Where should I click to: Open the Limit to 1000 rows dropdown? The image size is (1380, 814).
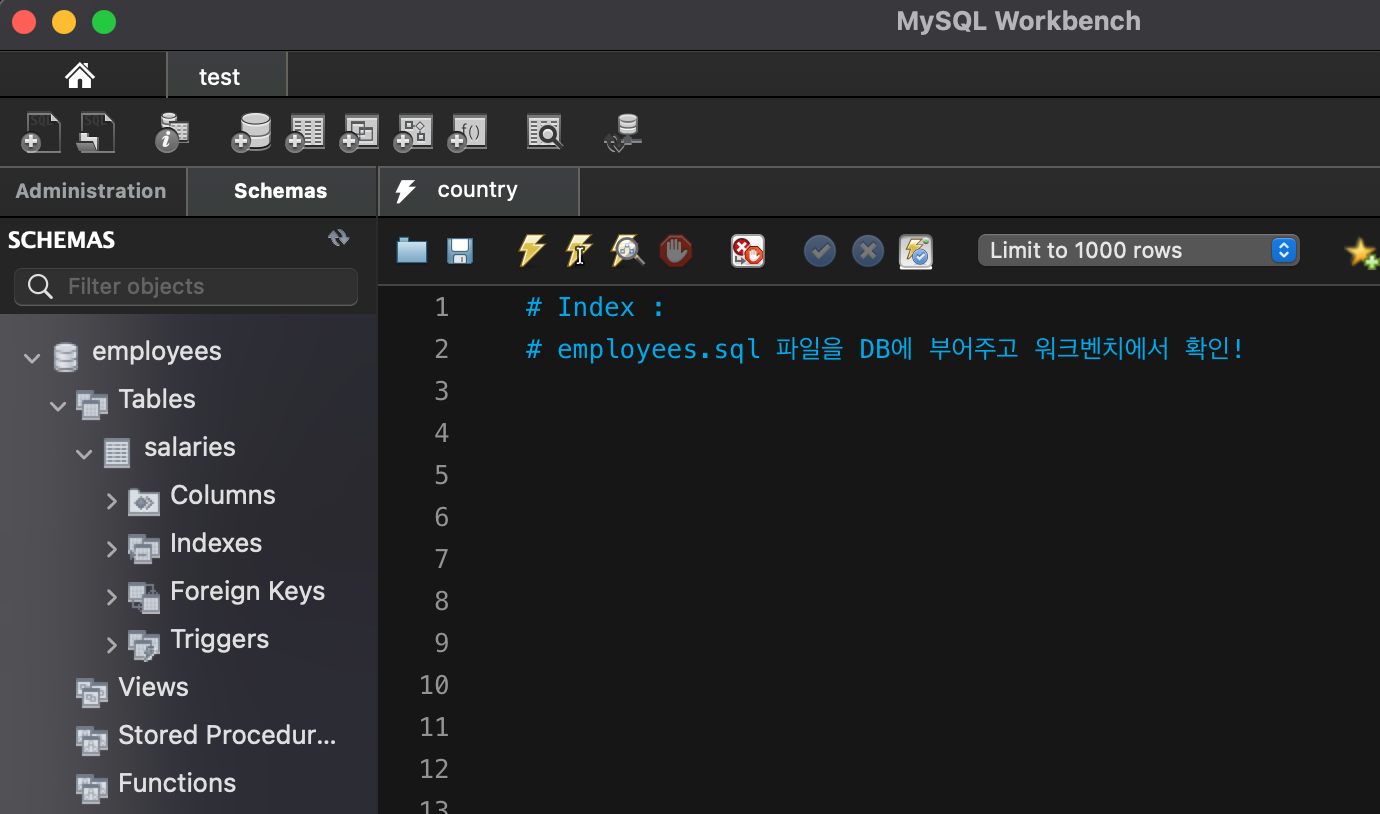(1138, 250)
